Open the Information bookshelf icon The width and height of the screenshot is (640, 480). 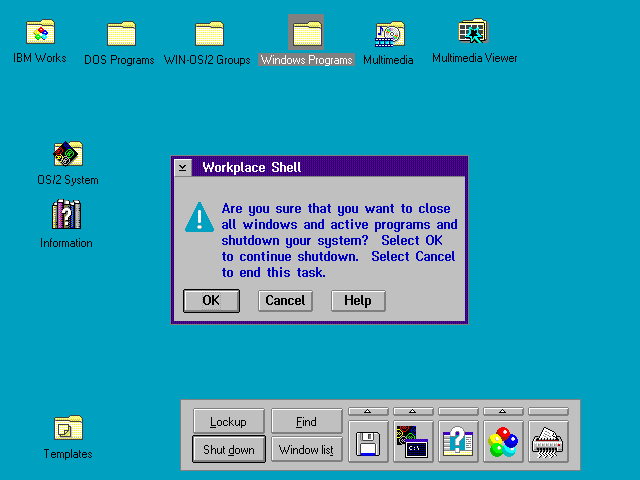67,214
